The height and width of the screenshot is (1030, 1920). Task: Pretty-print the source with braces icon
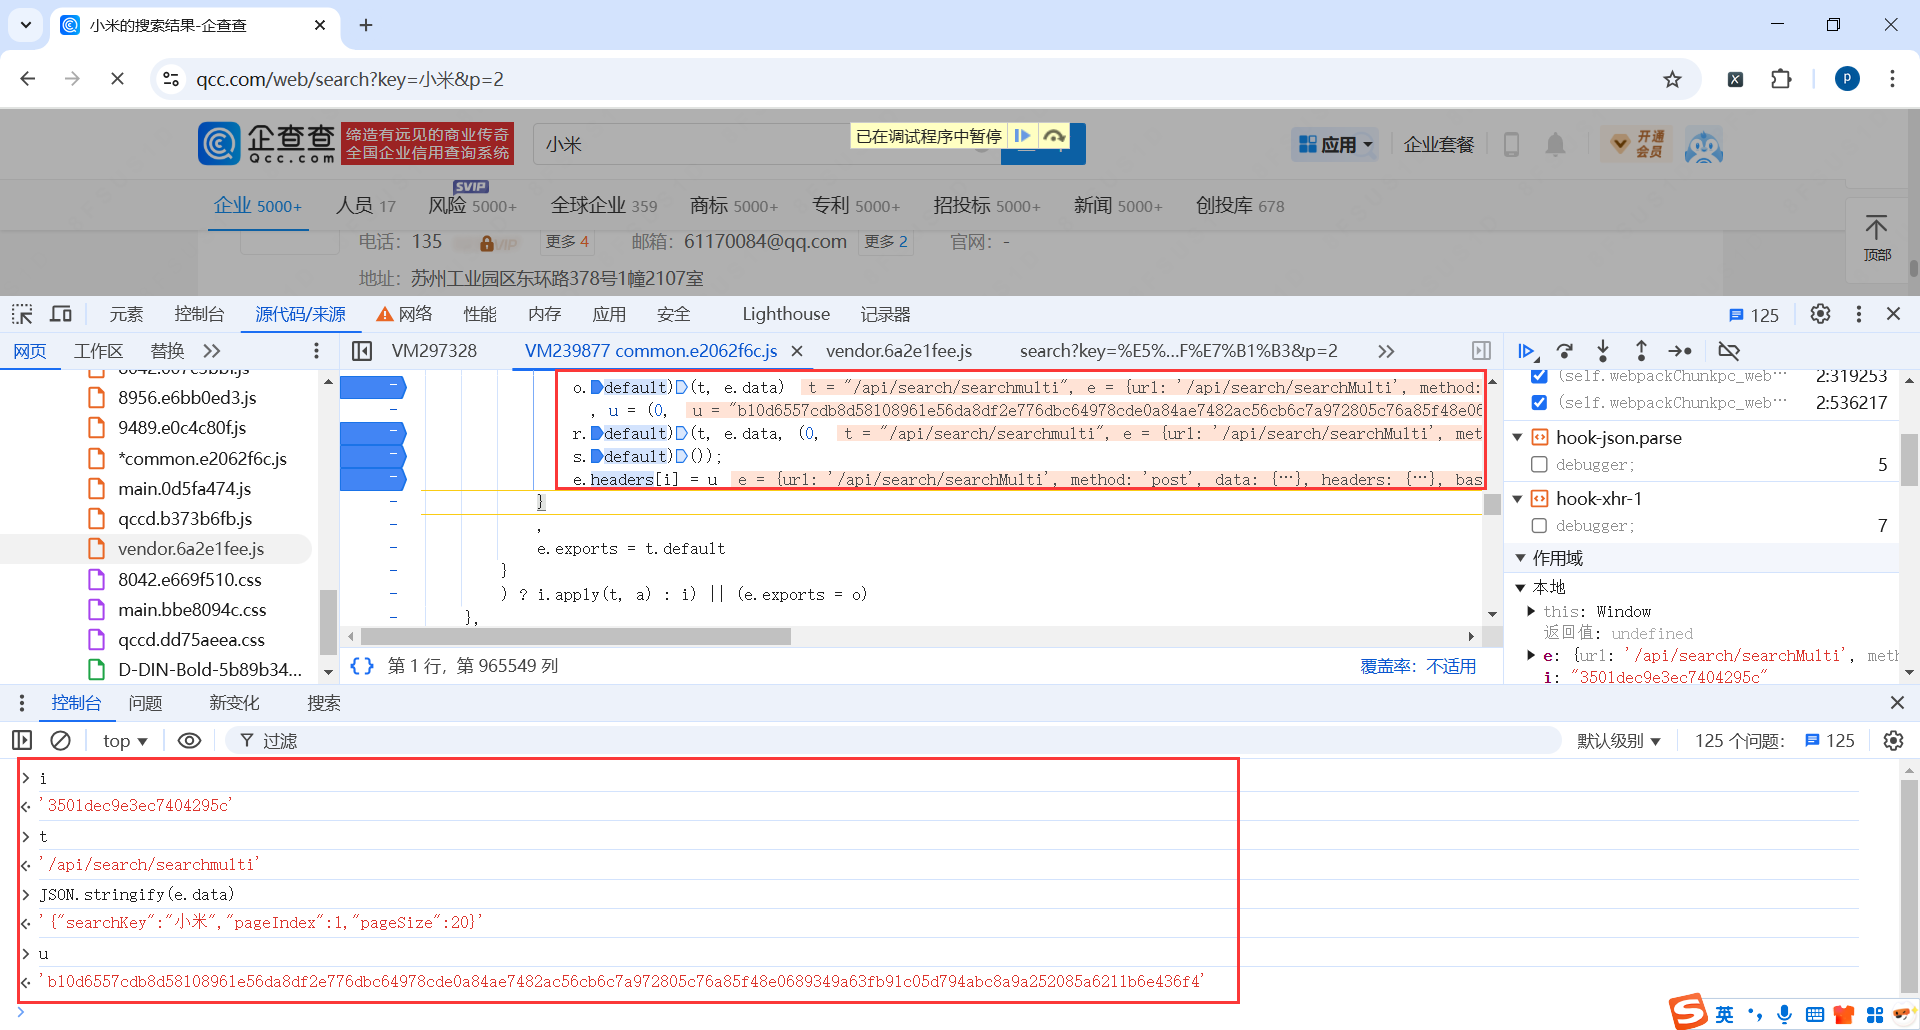362,666
